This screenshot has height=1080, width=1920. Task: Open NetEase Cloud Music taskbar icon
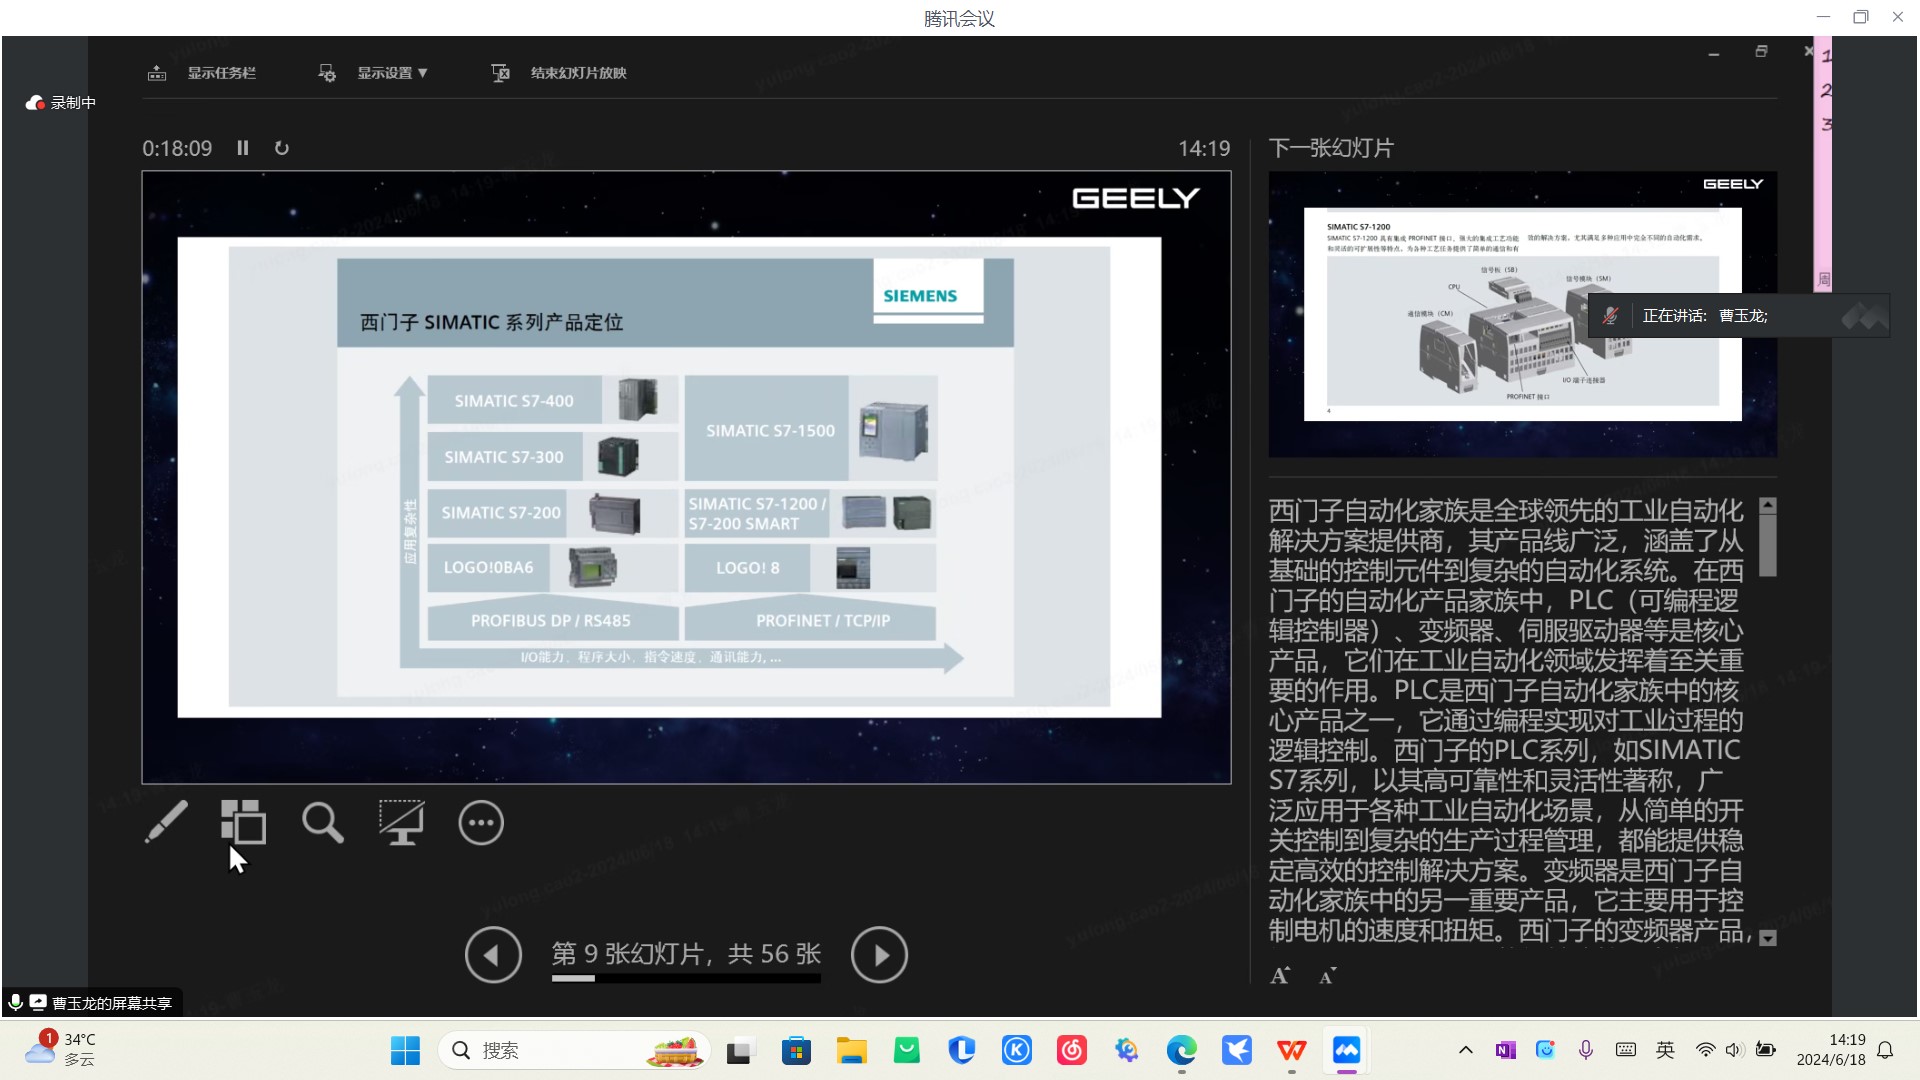(x=1072, y=1050)
